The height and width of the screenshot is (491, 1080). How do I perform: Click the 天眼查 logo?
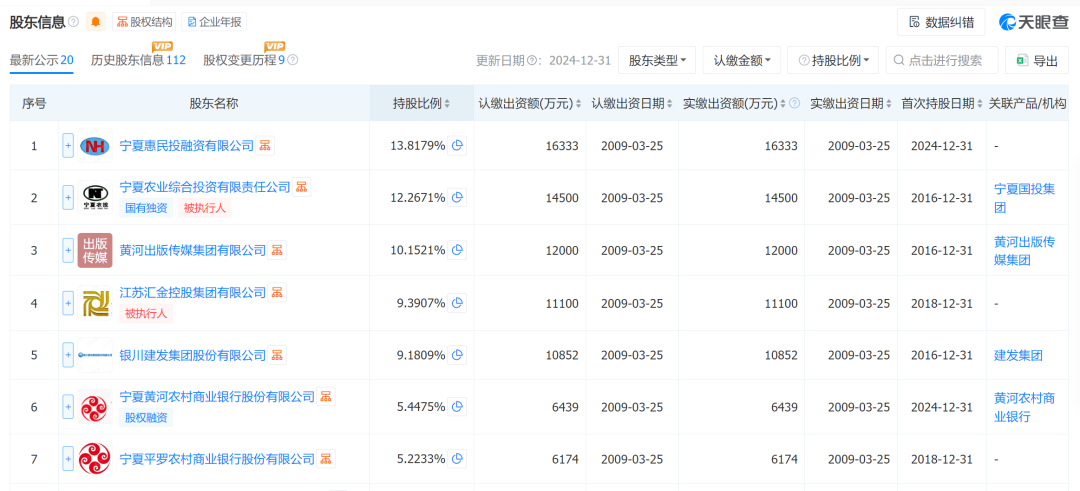click(1034, 22)
